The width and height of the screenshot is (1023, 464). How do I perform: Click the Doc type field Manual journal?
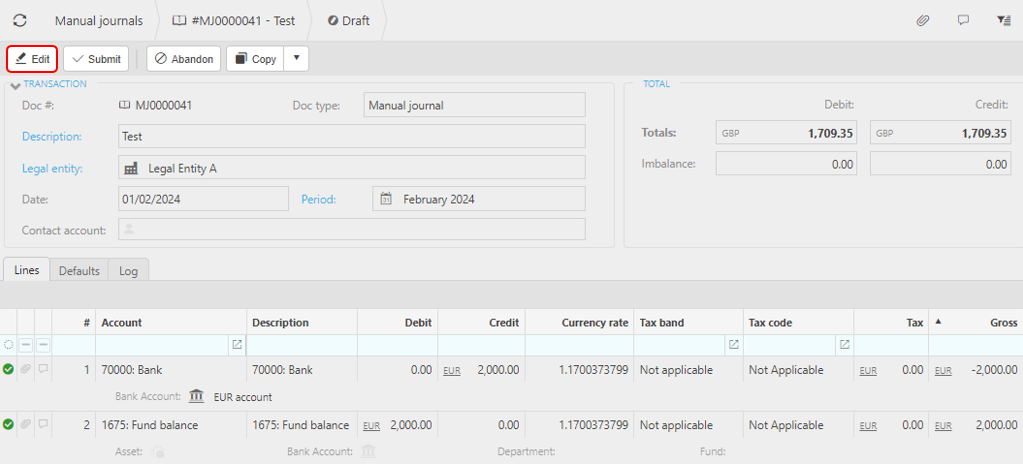[x=474, y=105]
